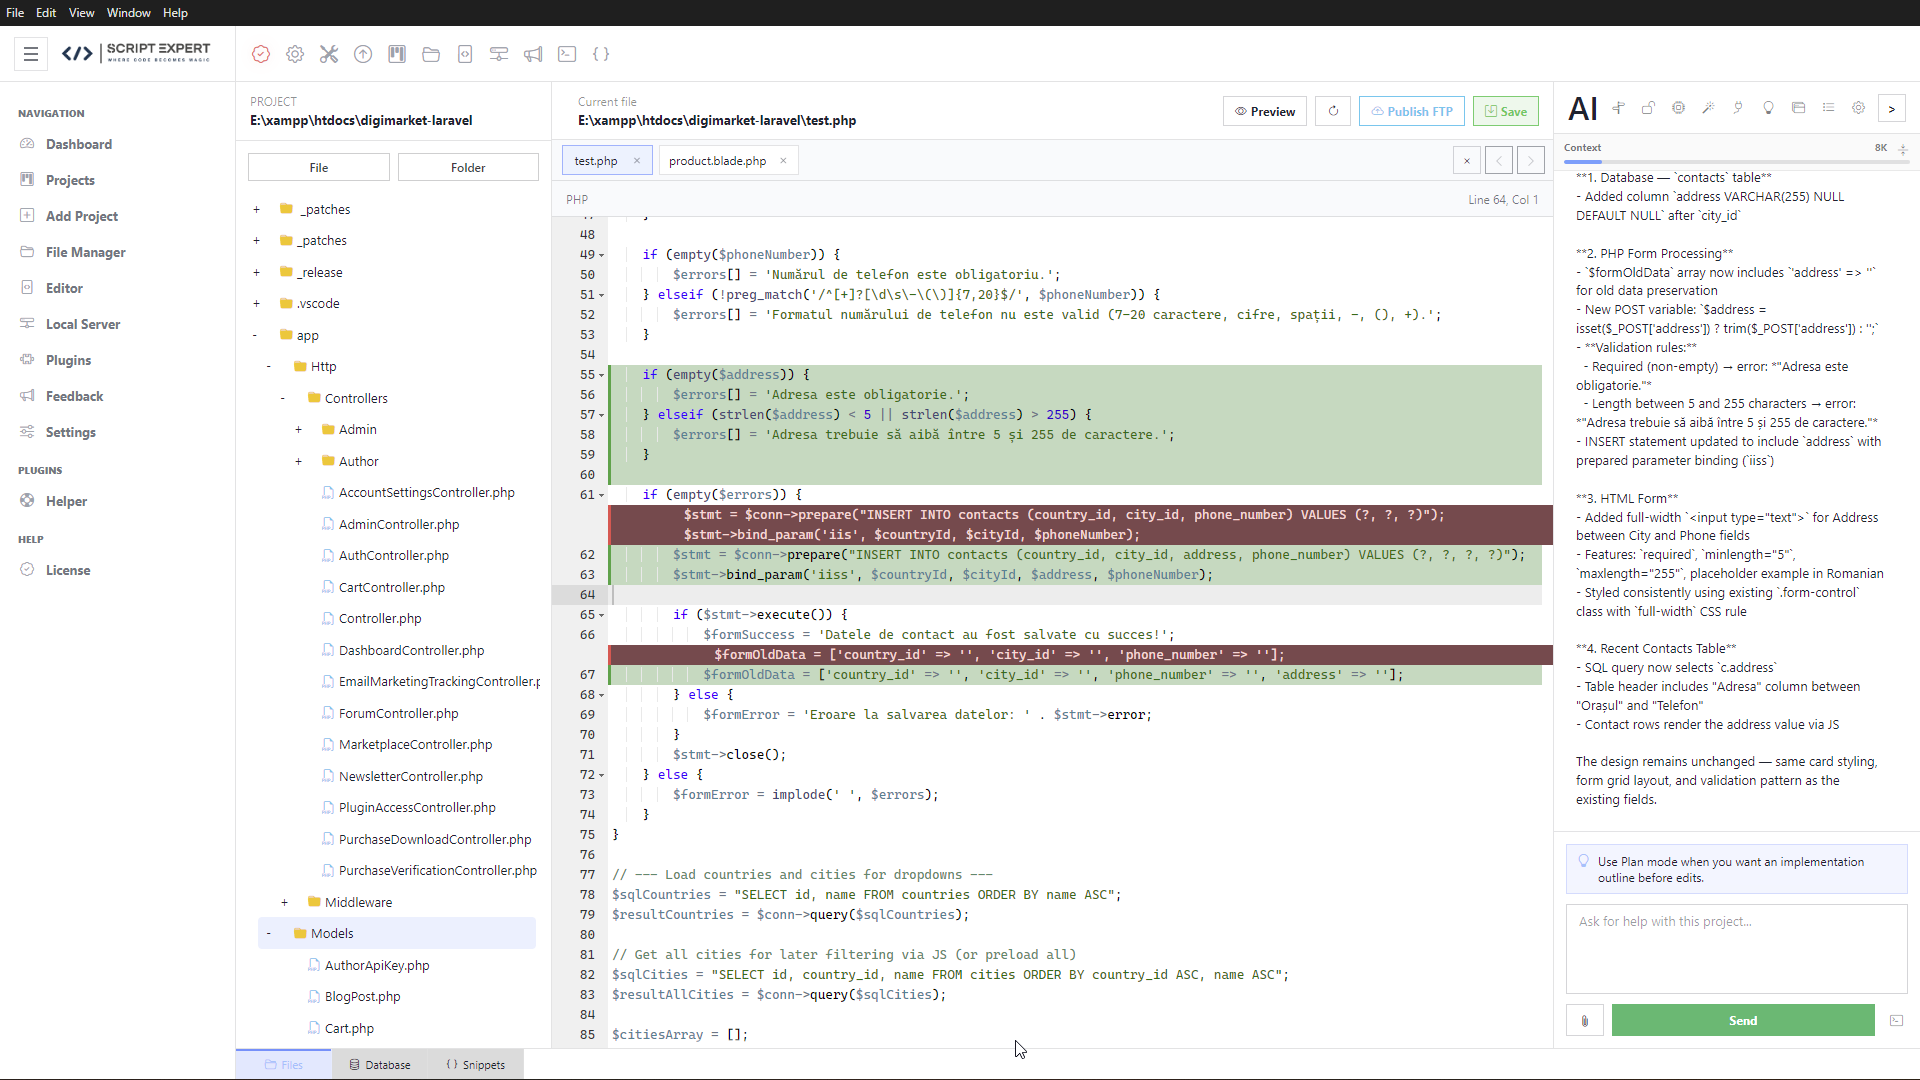Close the test.php tab
1920x1080 pixels.
pyautogui.click(x=636, y=161)
